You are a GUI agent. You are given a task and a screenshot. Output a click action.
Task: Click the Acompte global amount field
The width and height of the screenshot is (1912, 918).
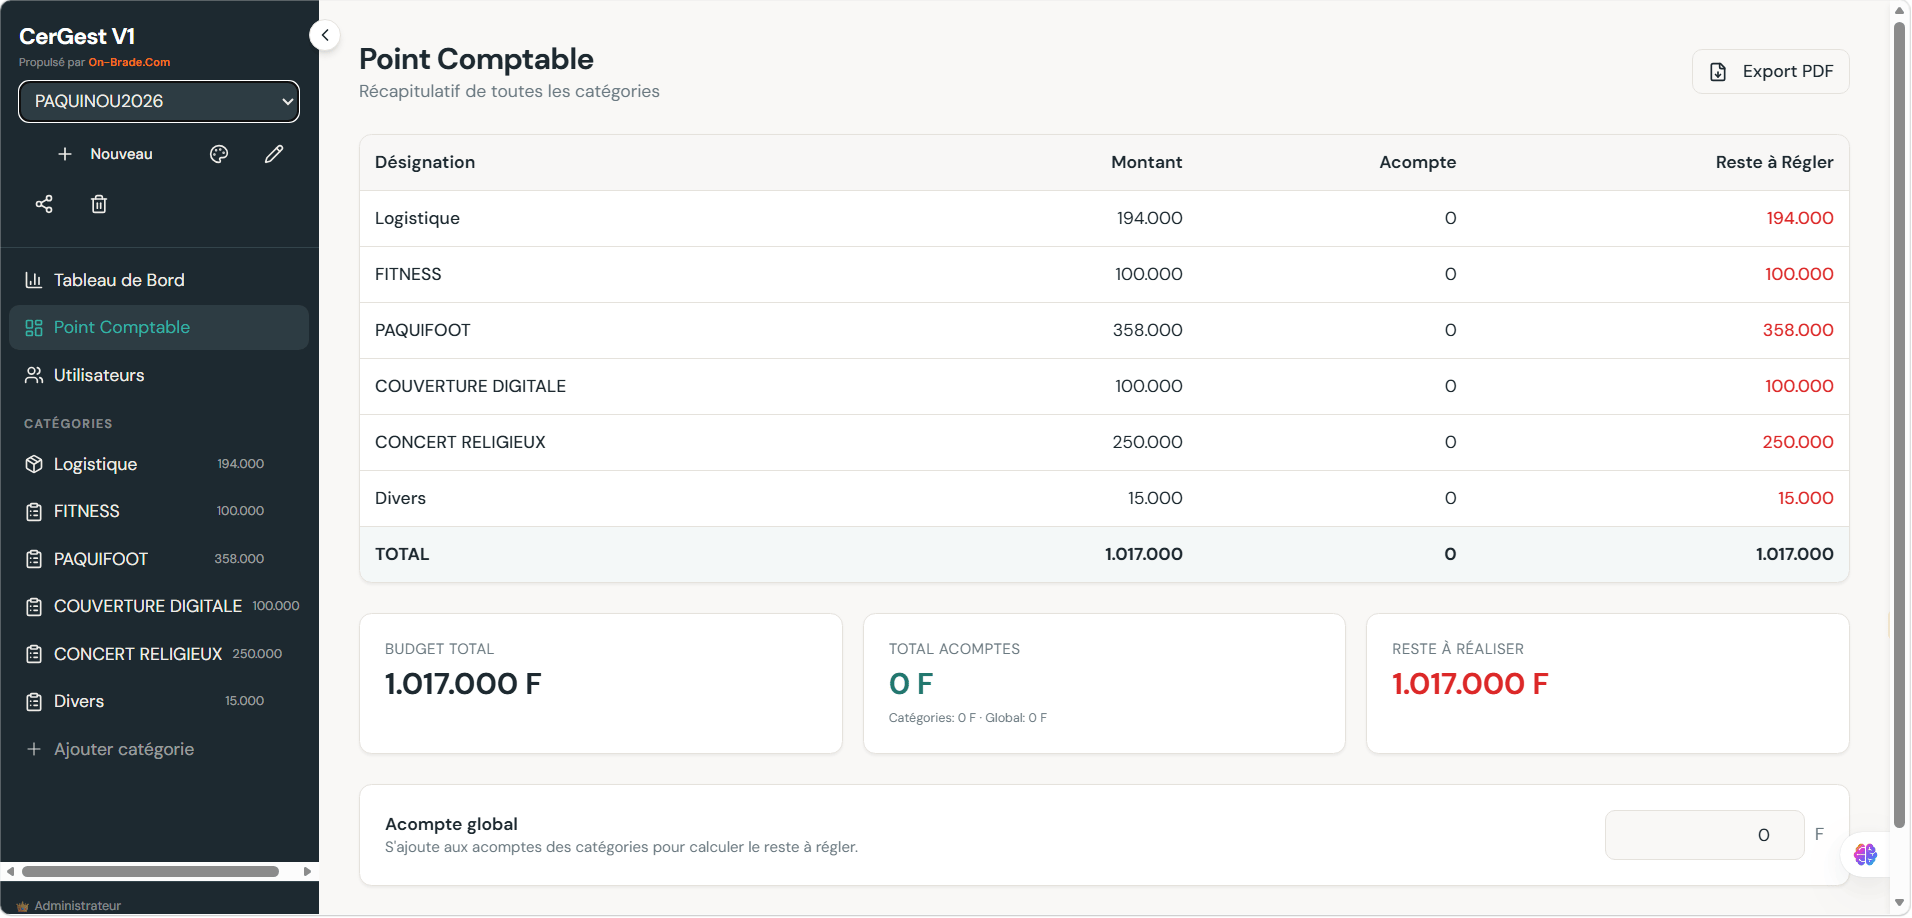tap(1704, 835)
